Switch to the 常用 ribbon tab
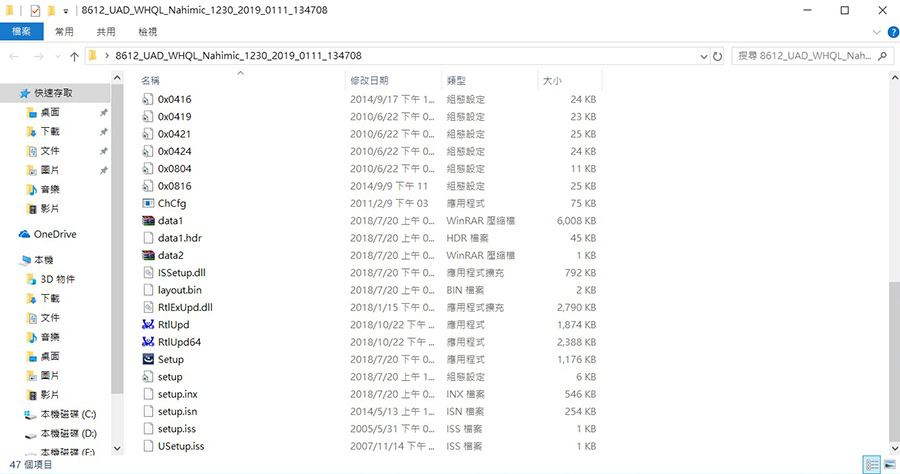This screenshot has height=474, width=900. coord(64,32)
